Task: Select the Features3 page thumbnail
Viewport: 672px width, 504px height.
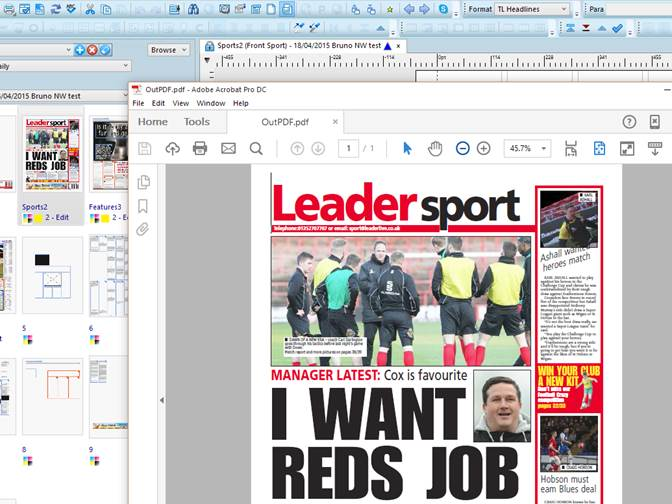Action: [x=110, y=155]
